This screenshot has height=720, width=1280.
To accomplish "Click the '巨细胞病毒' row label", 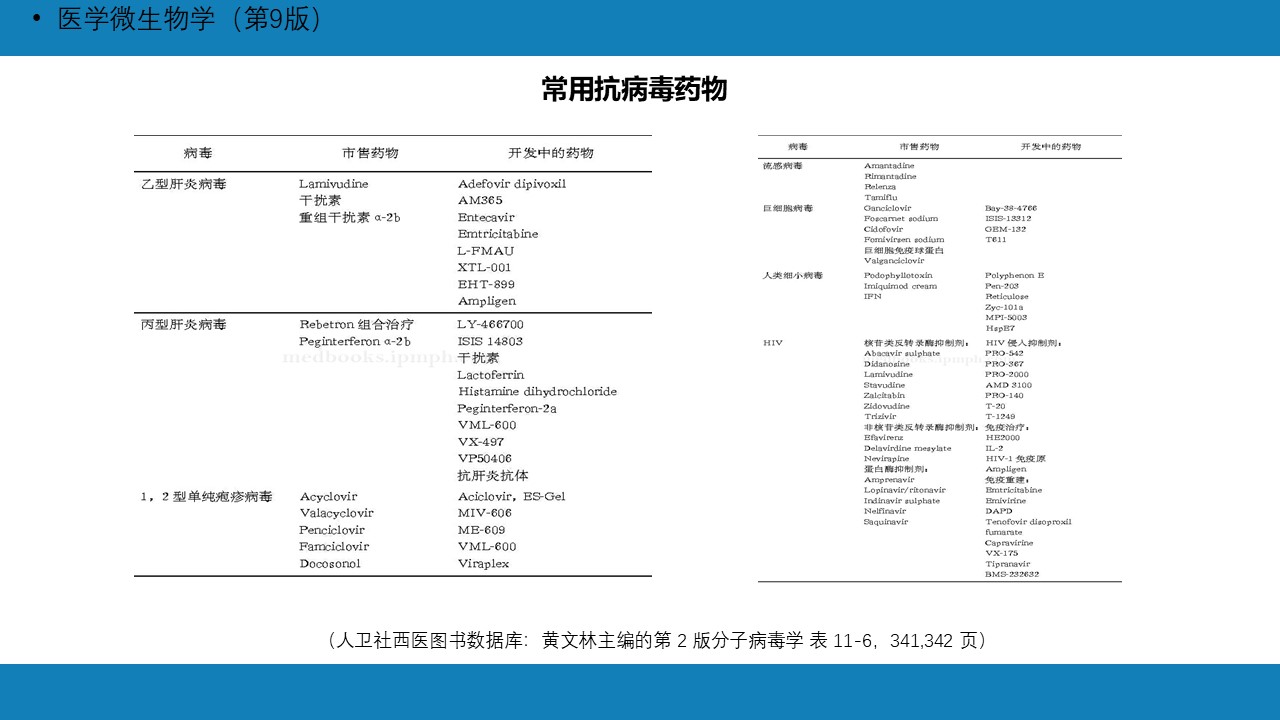I will (788, 208).
